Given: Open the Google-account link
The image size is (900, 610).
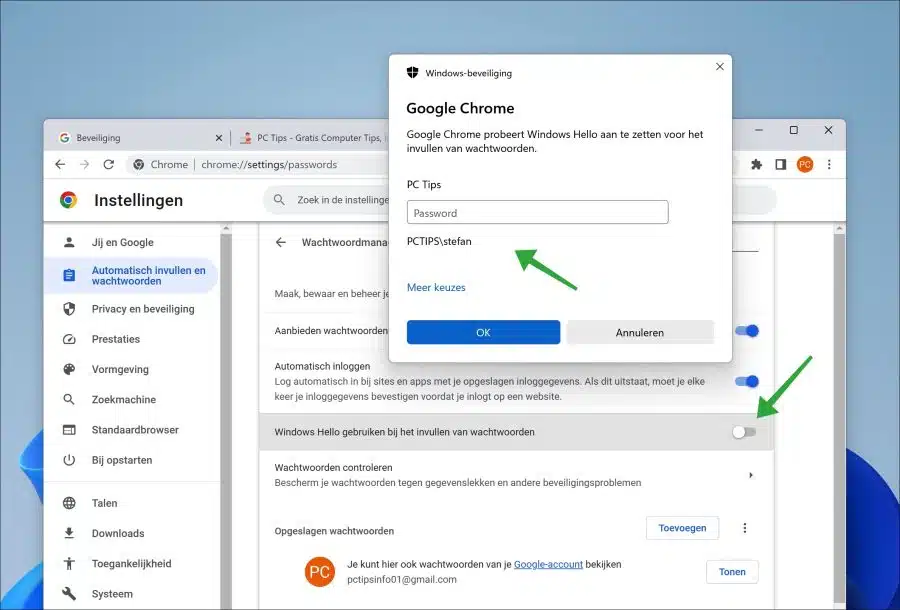Looking at the screenshot, I should 548,564.
